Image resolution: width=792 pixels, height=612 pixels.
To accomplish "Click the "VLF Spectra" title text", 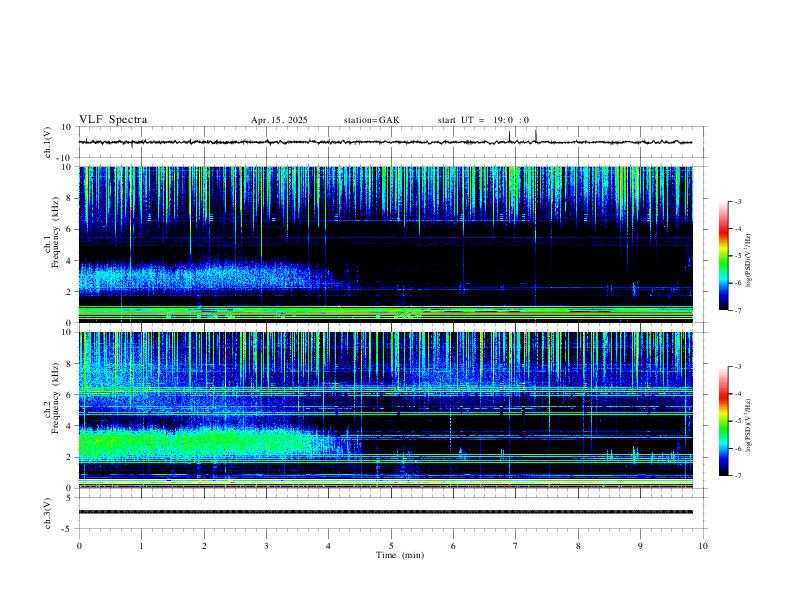I will [113, 120].
